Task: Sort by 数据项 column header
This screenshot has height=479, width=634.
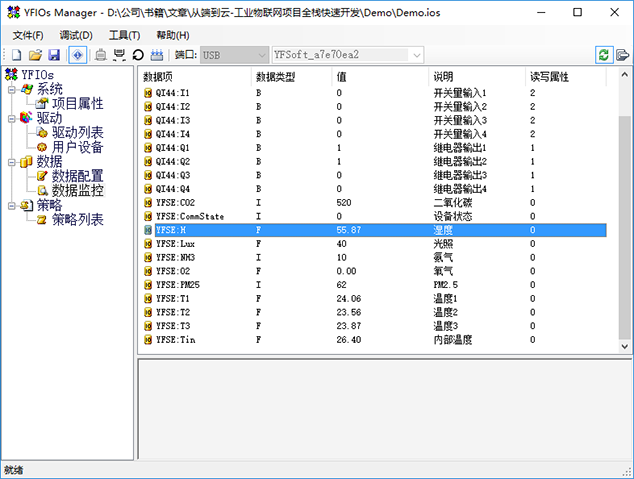Action: click(x=196, y=77)
